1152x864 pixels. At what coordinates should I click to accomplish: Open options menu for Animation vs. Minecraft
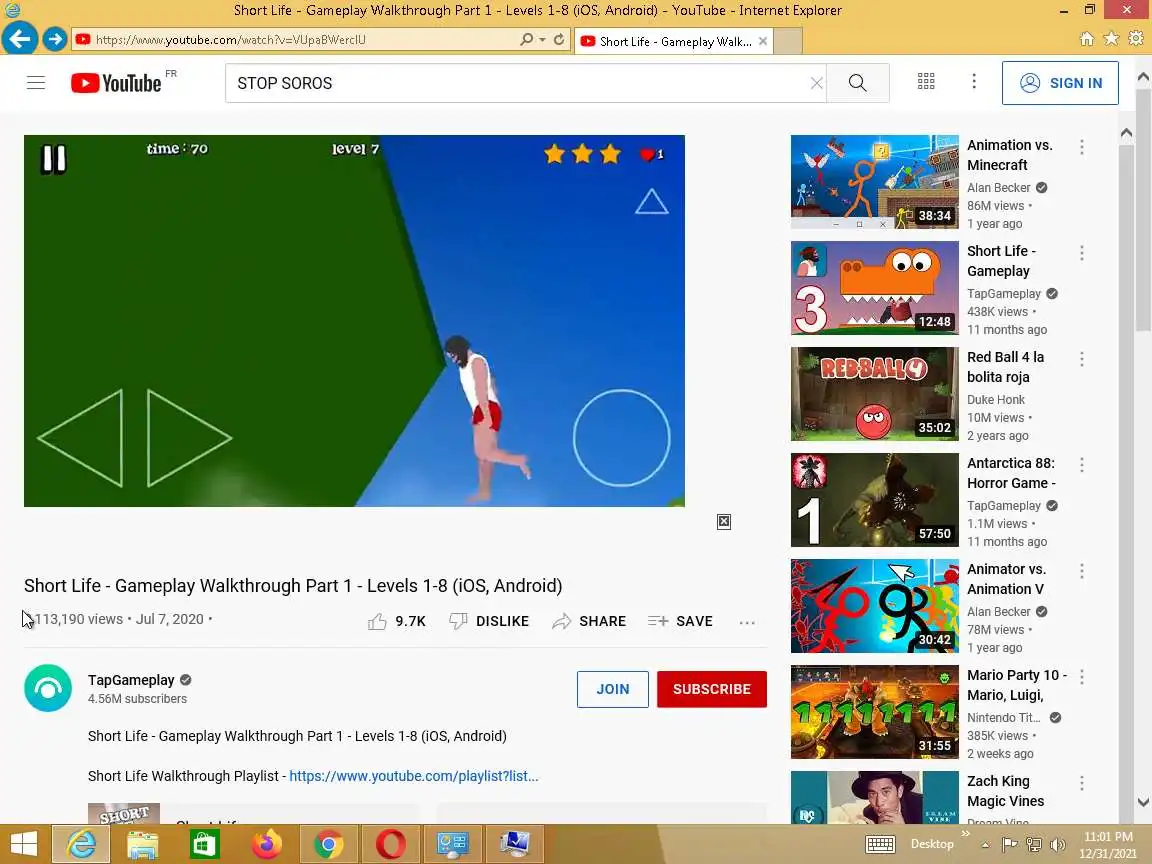pyautogui.click(x=1081, y=148)
